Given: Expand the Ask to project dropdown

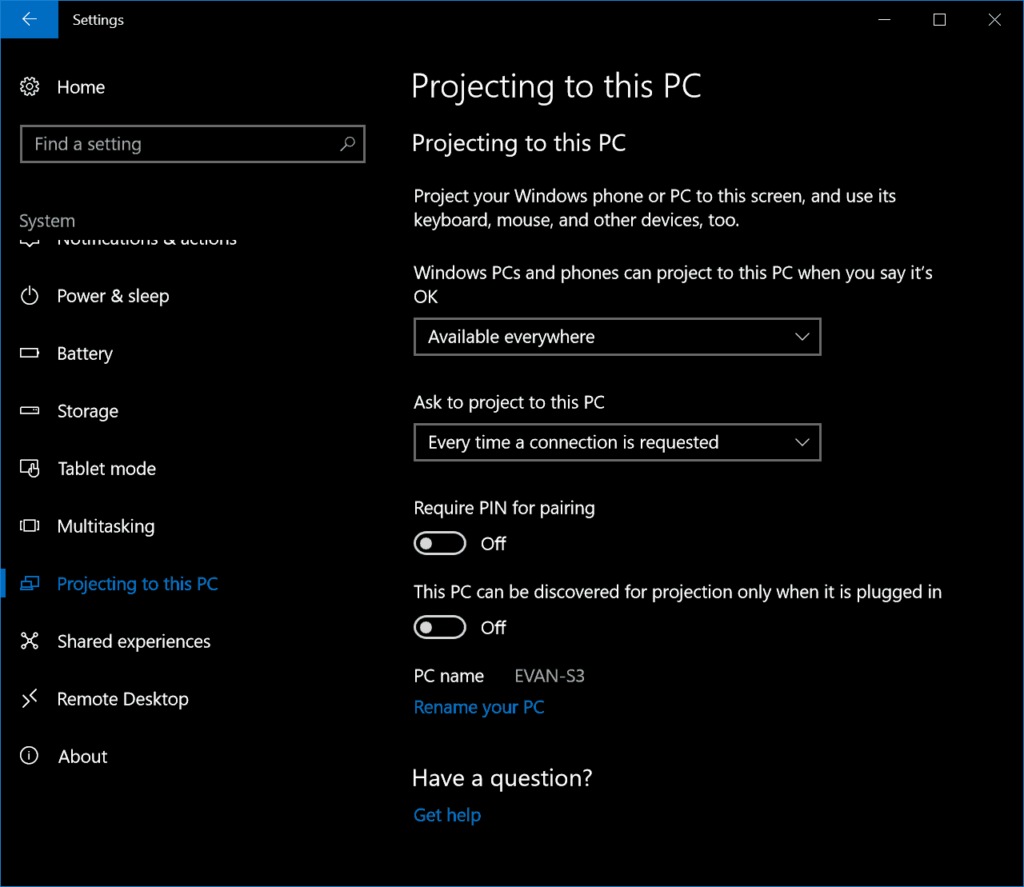Looking at the screenshot, I should [617, 442].
